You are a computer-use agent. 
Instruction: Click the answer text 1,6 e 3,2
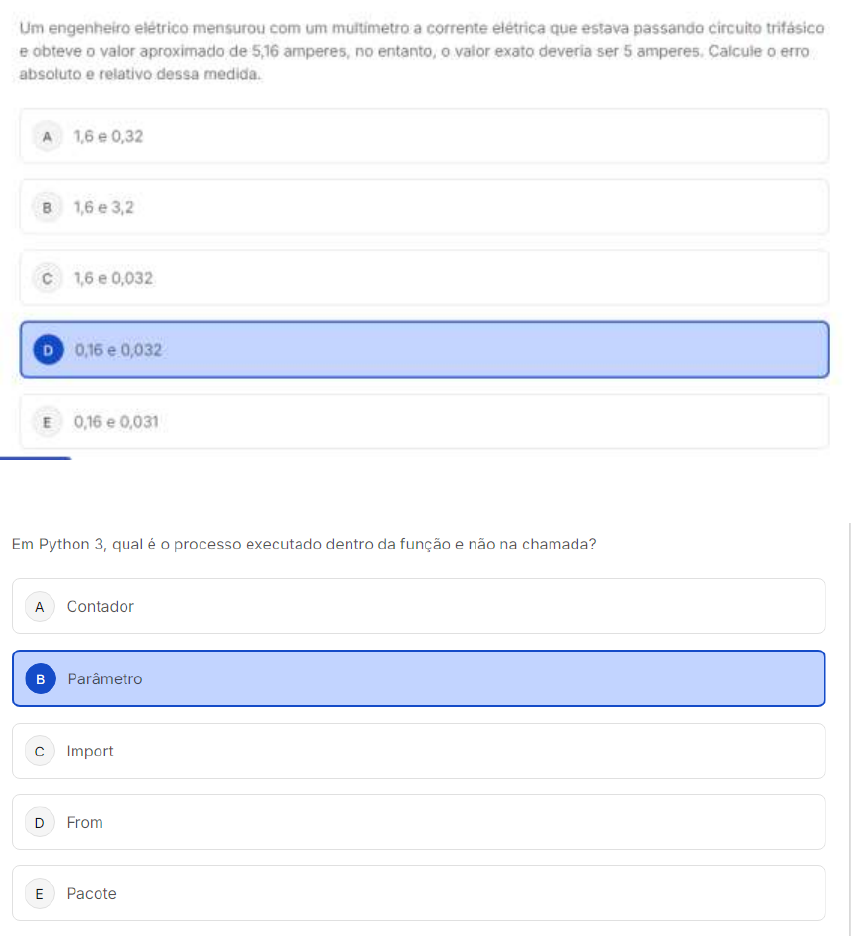(x=103, y=208)
